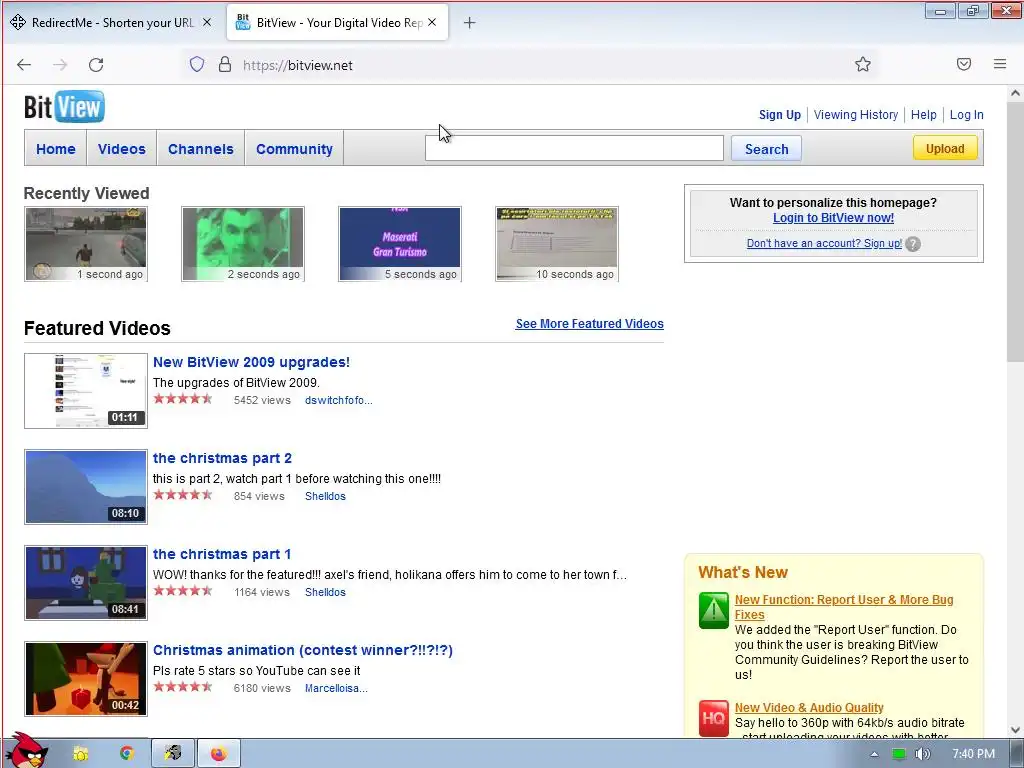Image resolution: width=1024 pixels, height=768 pixels.
Task: Select the BitView browser tab
Action: (338, 23)
